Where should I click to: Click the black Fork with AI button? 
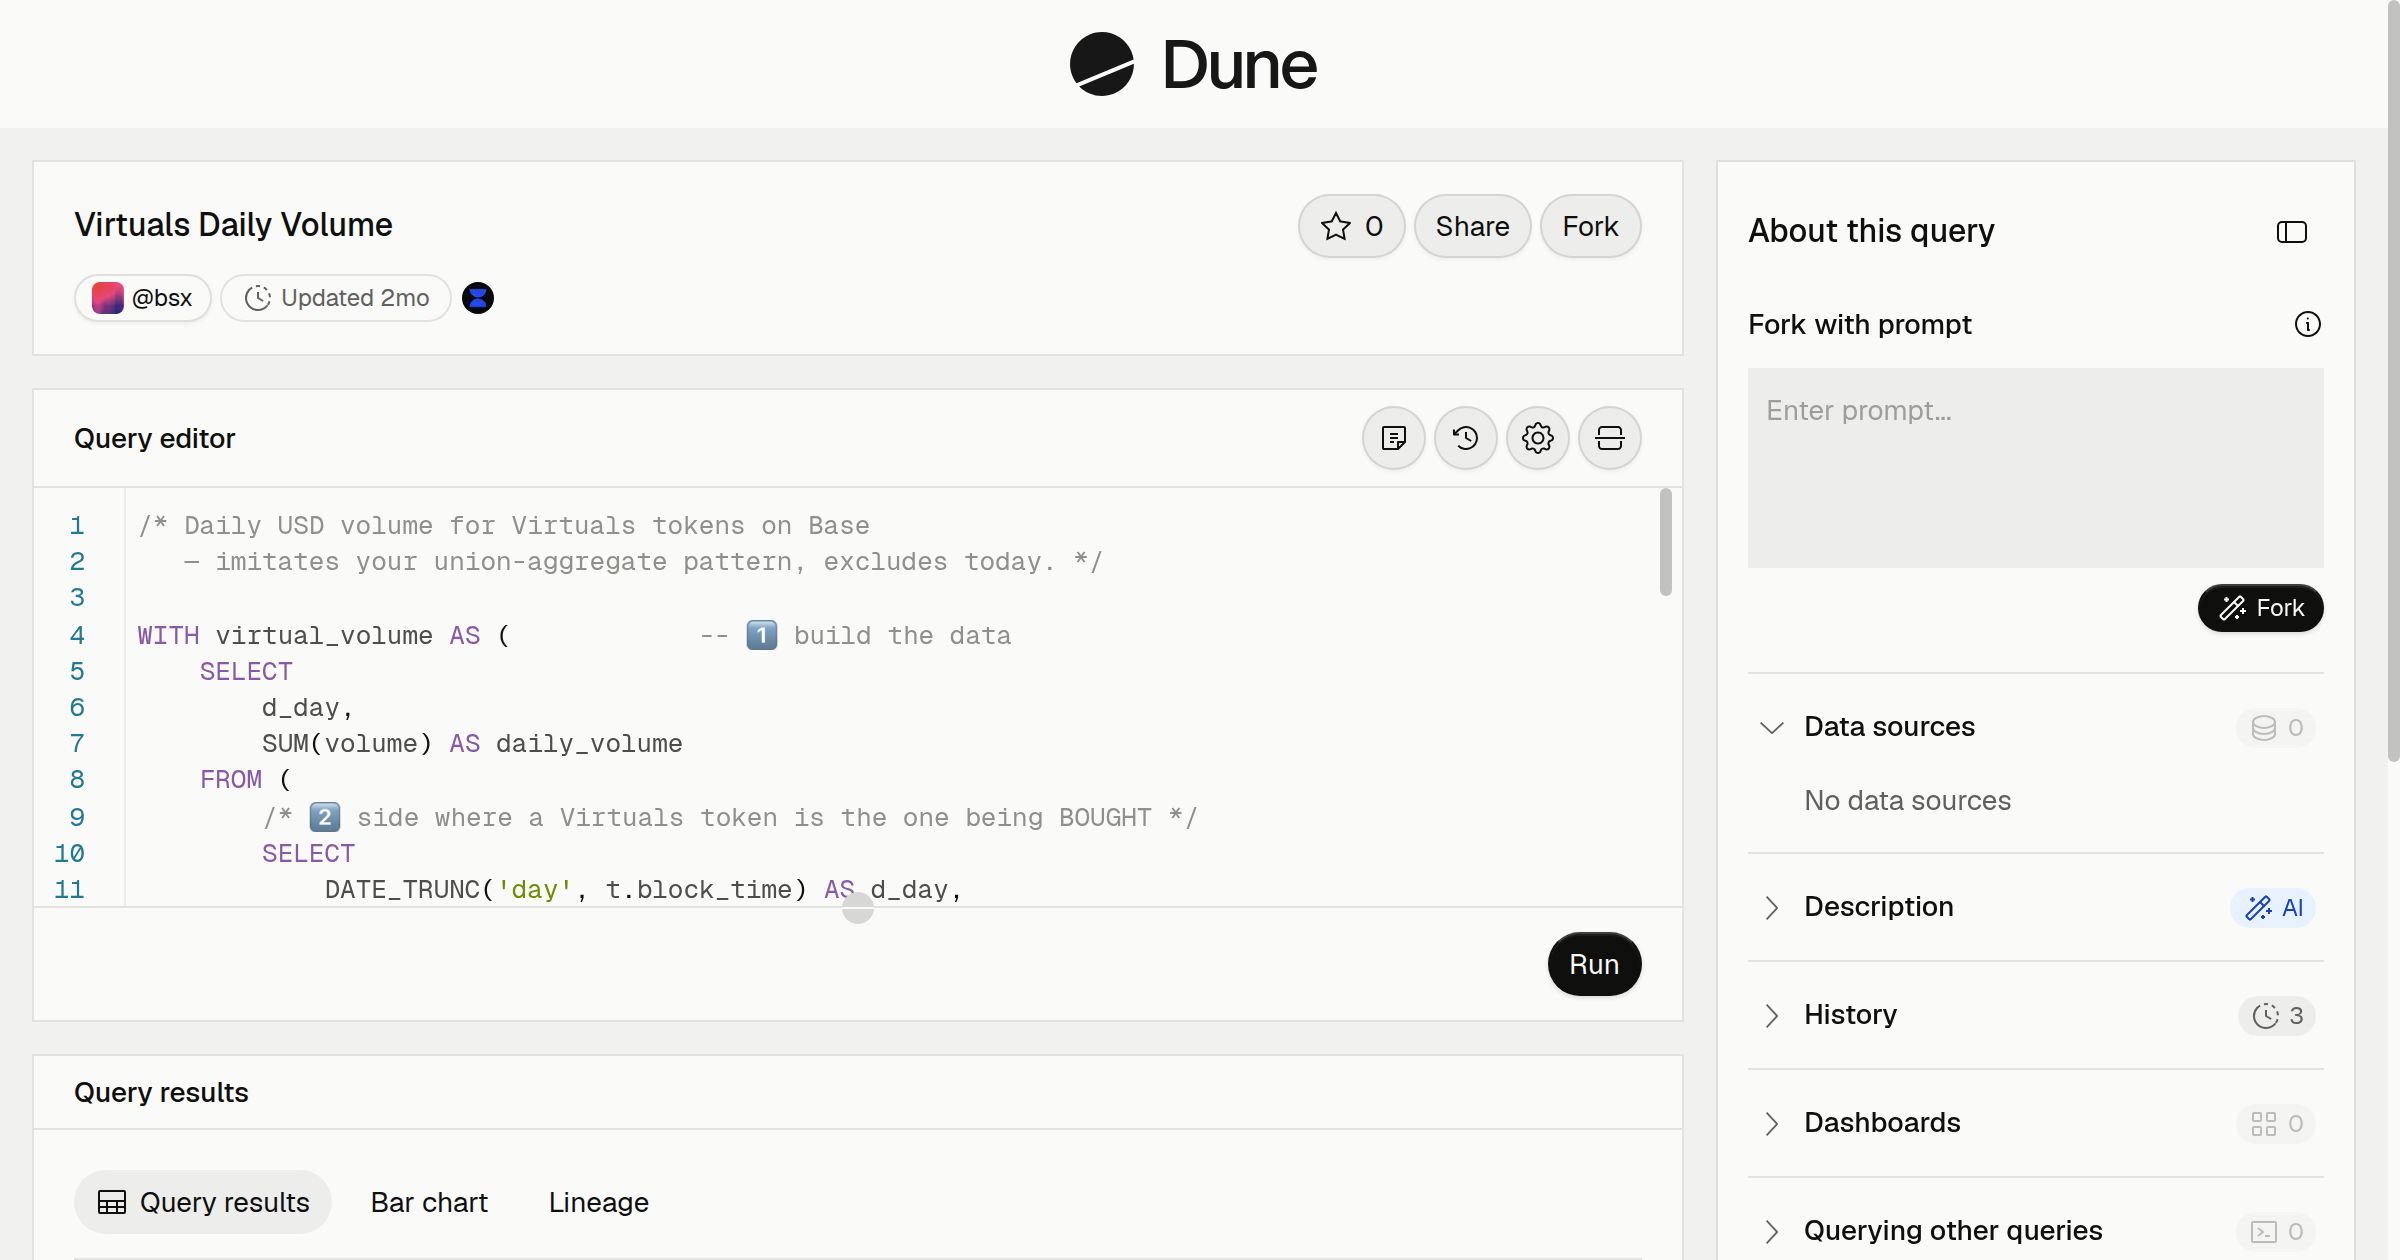coord(2260,608)
